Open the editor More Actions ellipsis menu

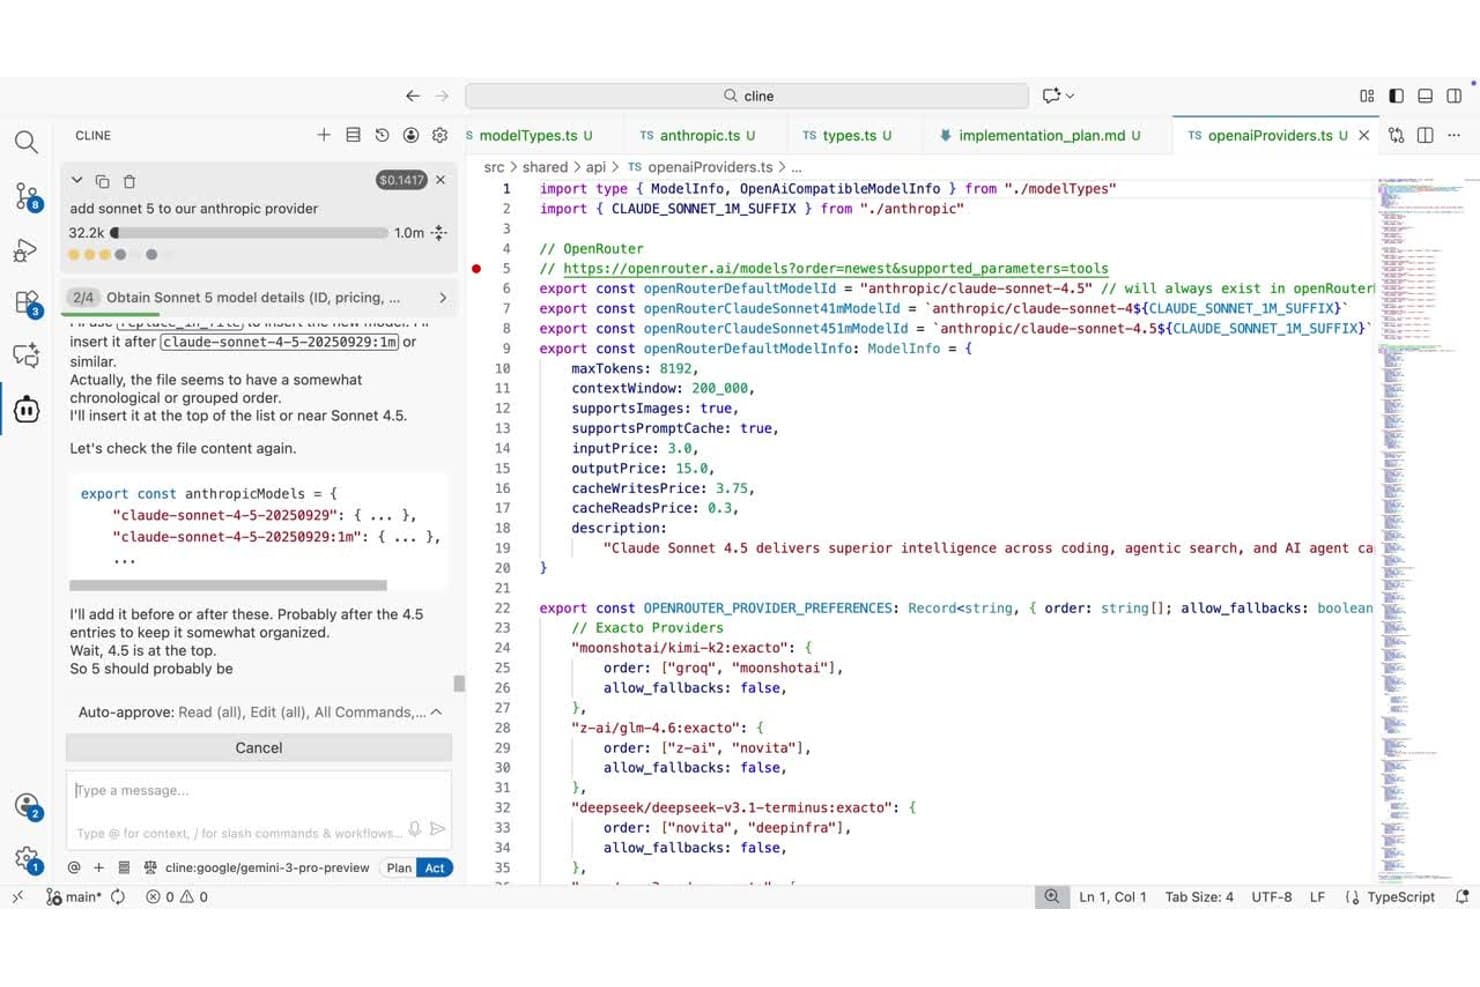pos(1454,135)
